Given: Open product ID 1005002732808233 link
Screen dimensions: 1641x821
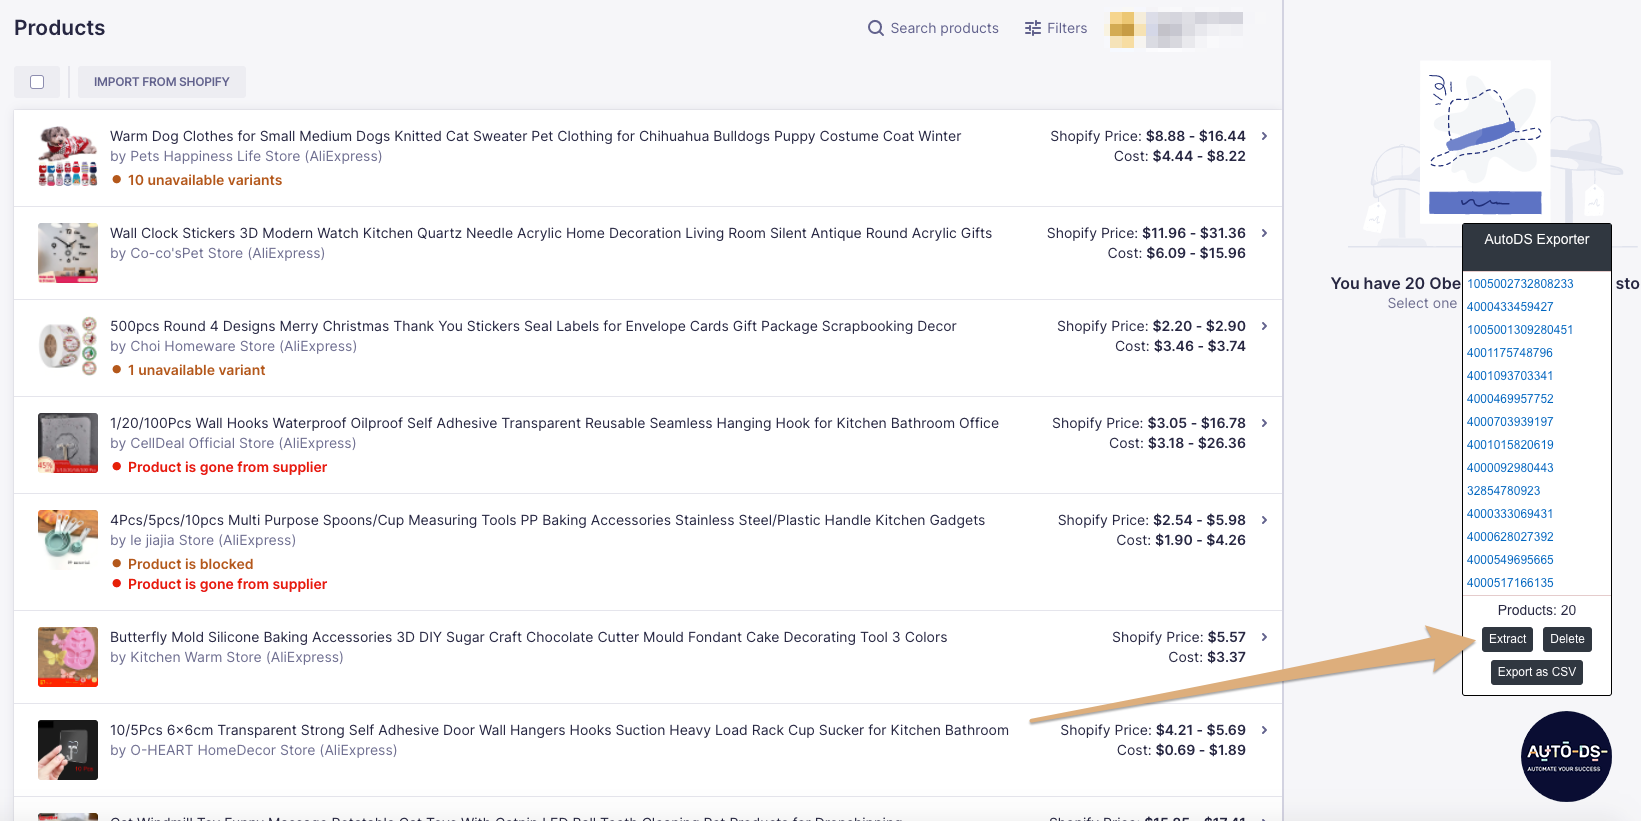Looking at the screenshot, I should click(x=1520, y=284).
